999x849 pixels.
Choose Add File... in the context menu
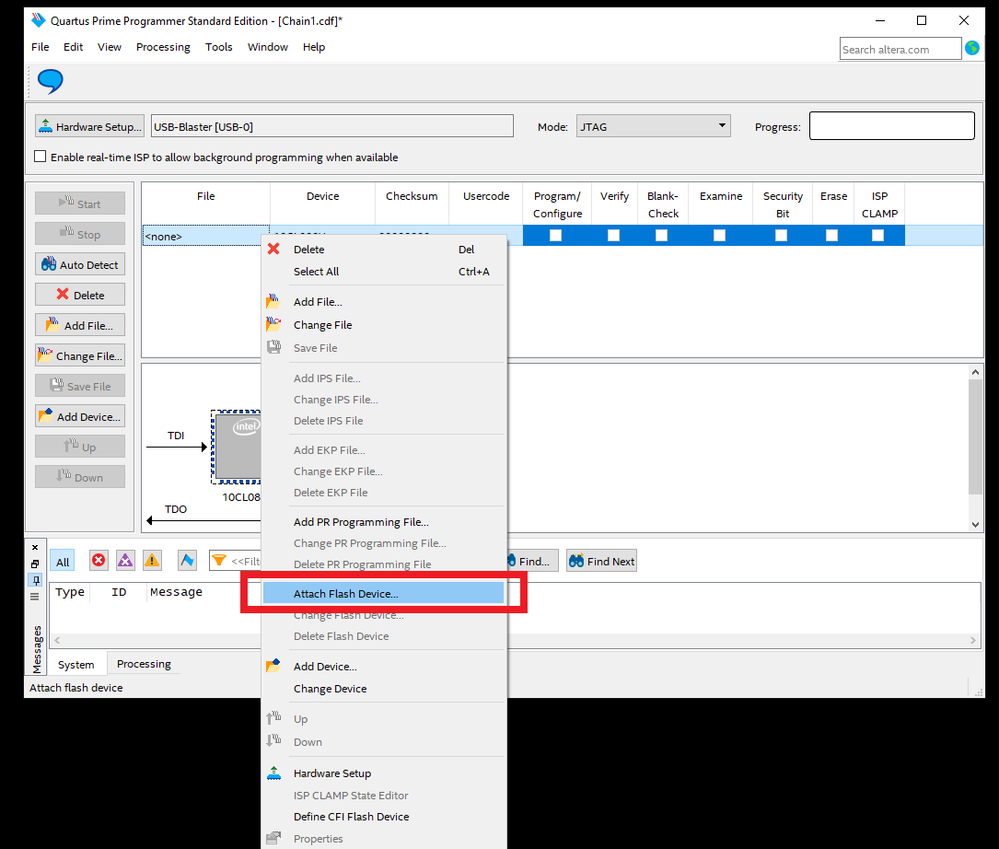(x=384, y=302)
